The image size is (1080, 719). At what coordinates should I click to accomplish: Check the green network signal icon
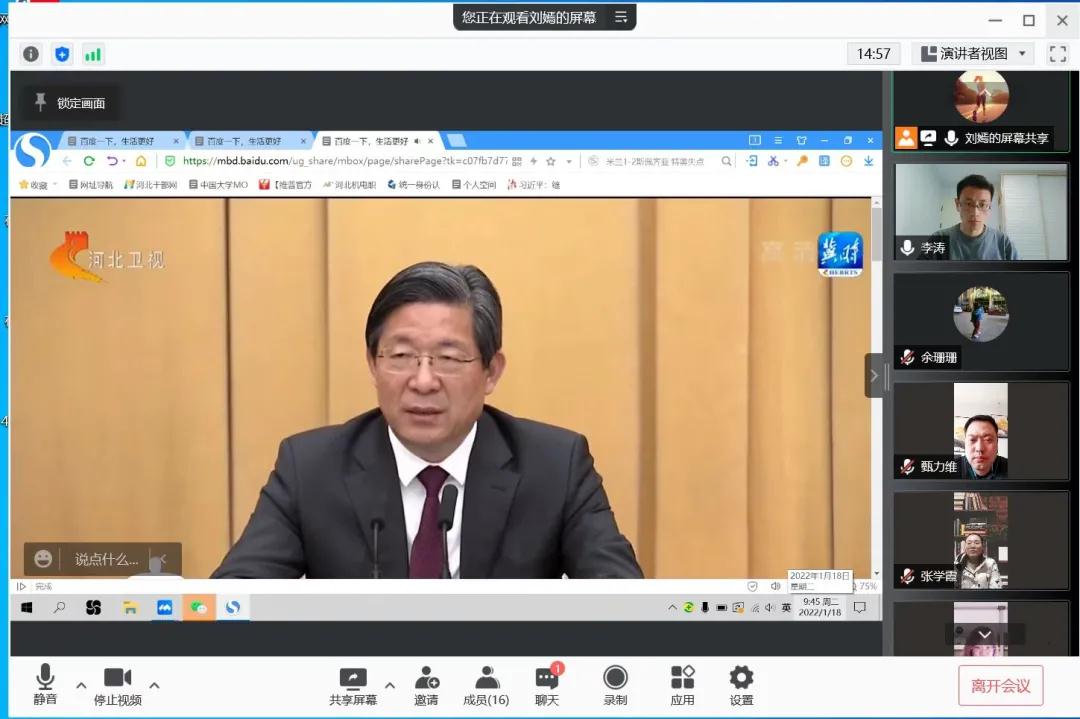click(93, 54)
